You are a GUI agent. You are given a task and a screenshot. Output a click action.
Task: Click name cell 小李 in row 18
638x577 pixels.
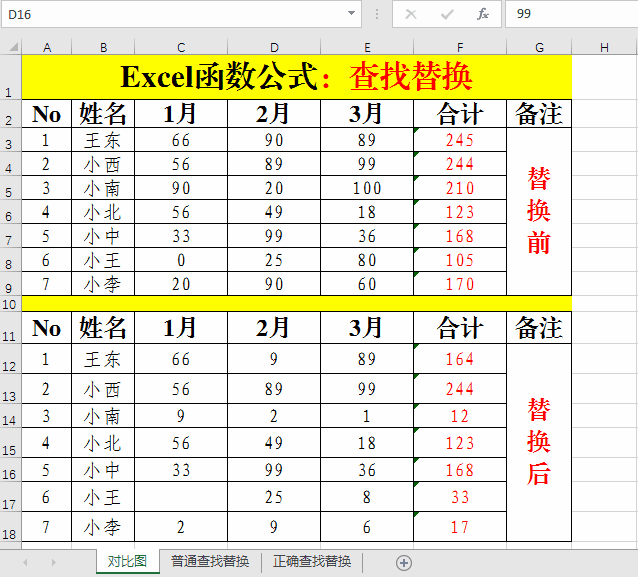click(103, 527)
